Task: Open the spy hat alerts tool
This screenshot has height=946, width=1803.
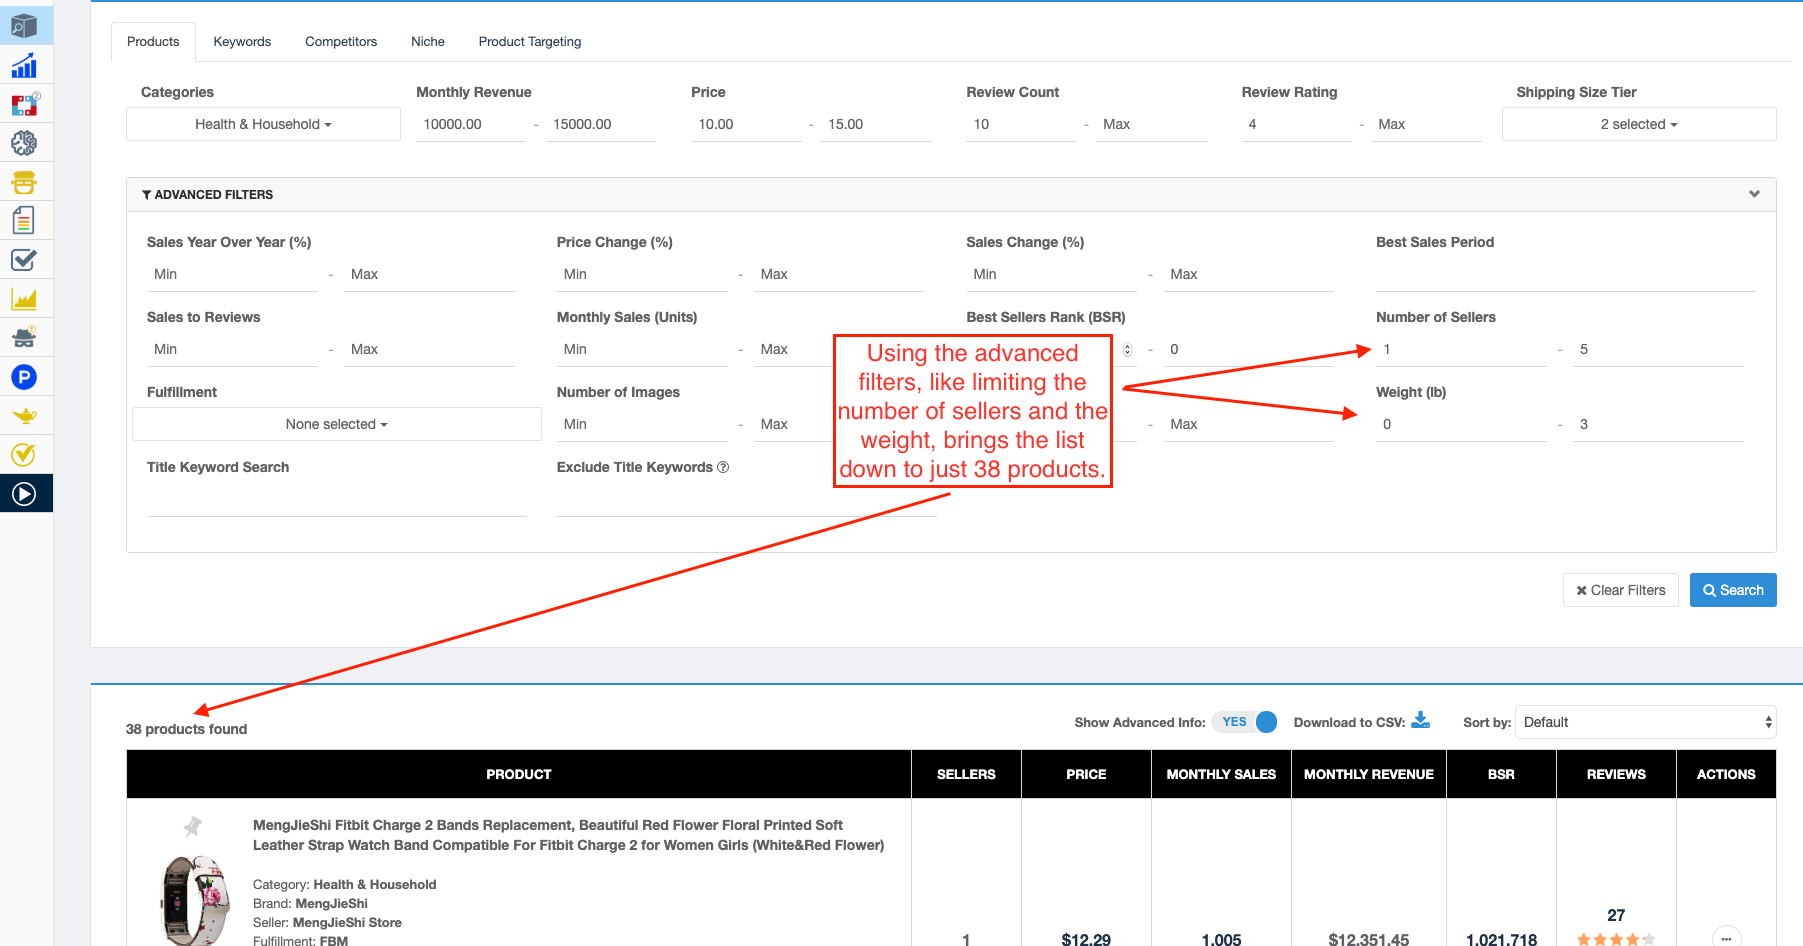Action: pos(24,338)
